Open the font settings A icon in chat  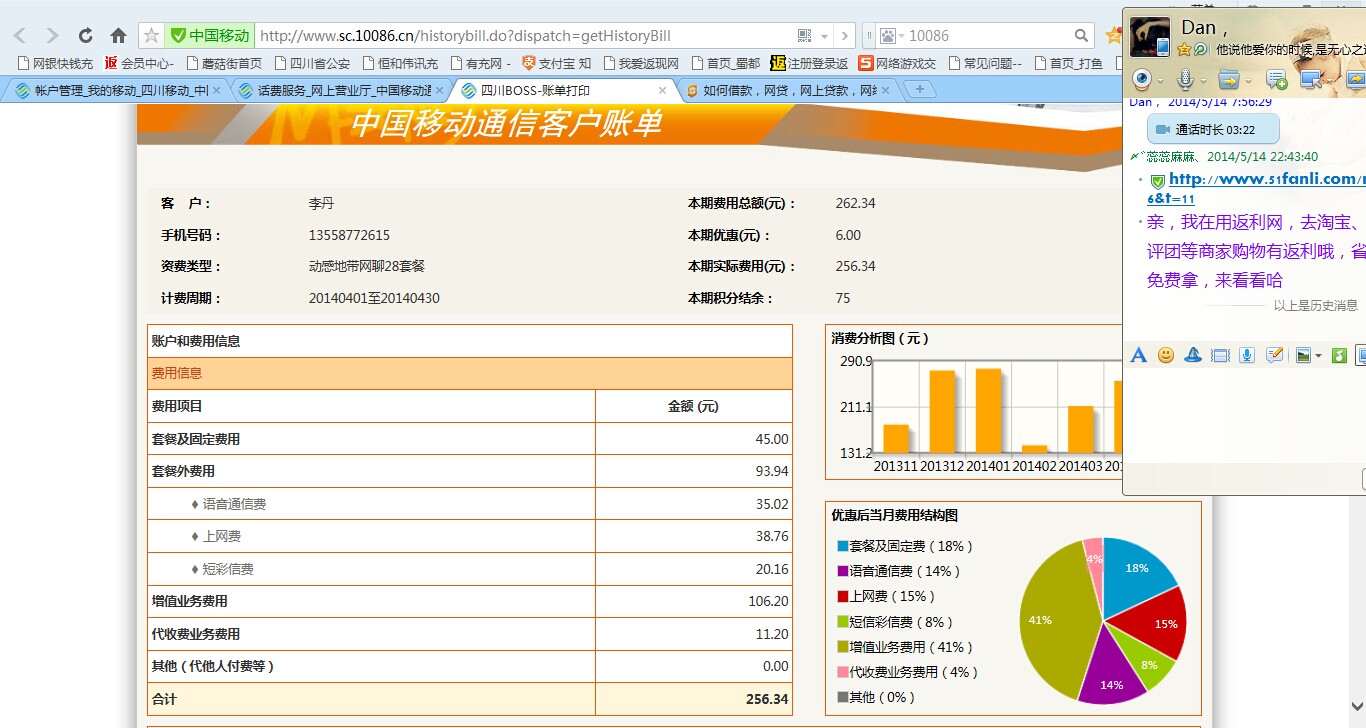click(1138, 355)
